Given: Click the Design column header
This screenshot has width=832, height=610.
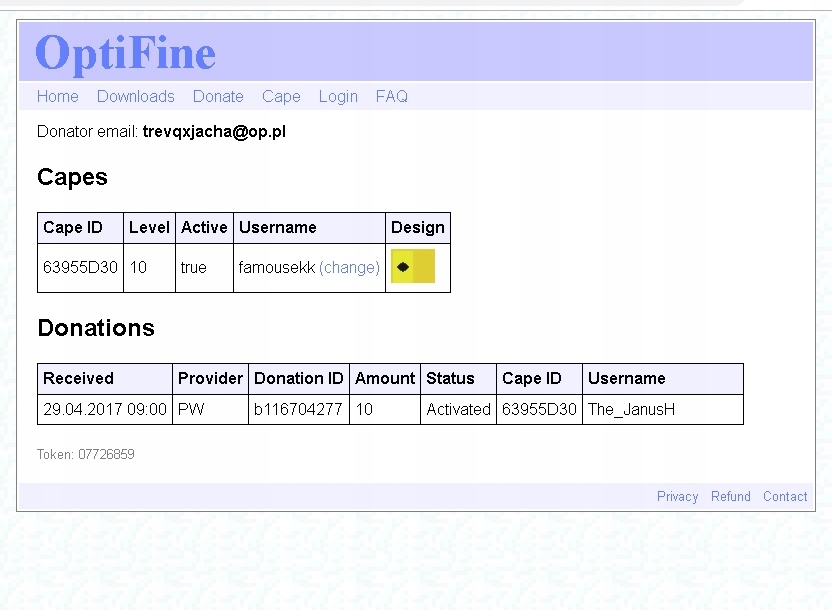Looking at the screenshot, I should click(418, 228).
